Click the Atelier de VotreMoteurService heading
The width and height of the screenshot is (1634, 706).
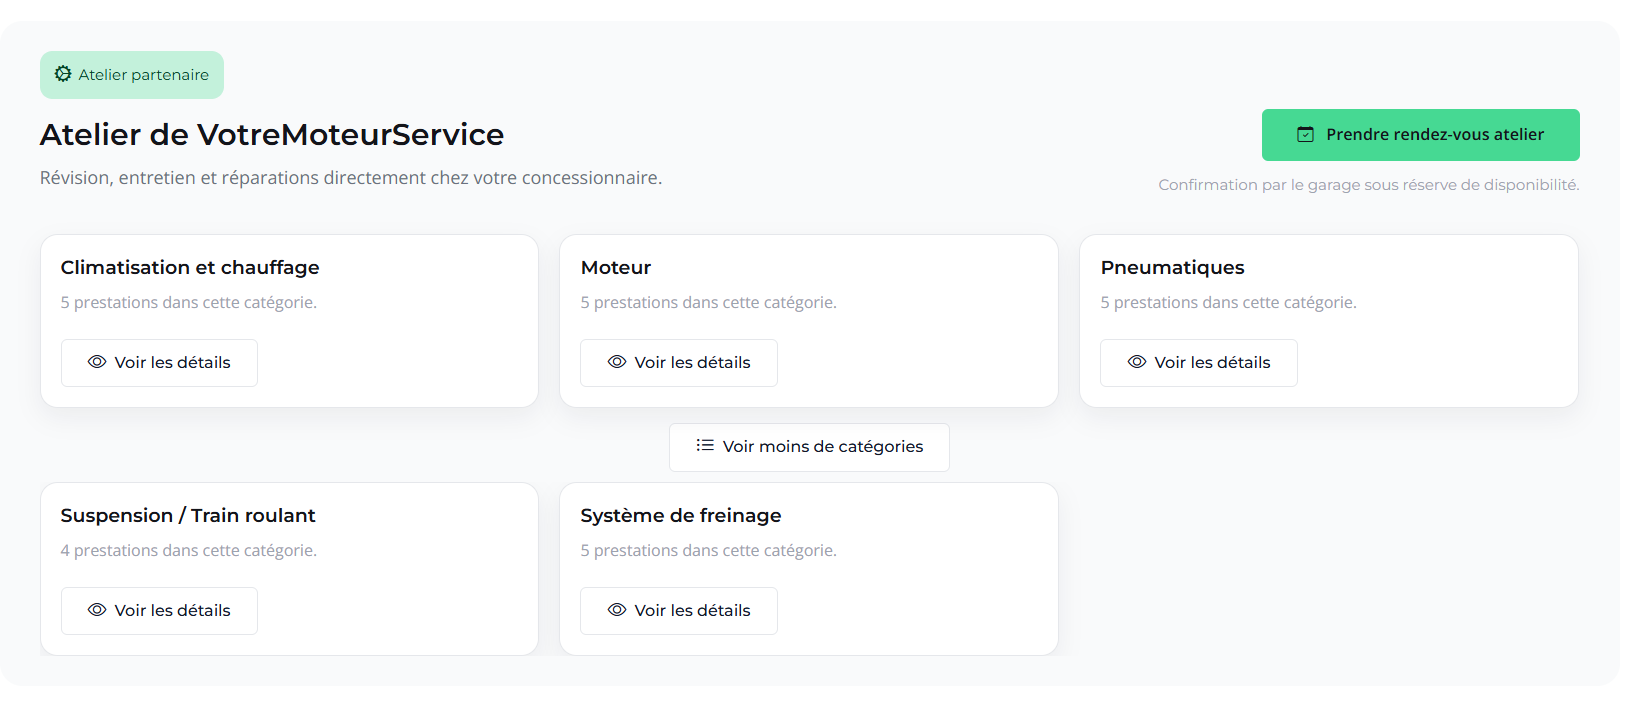click(x=271, y=134)
